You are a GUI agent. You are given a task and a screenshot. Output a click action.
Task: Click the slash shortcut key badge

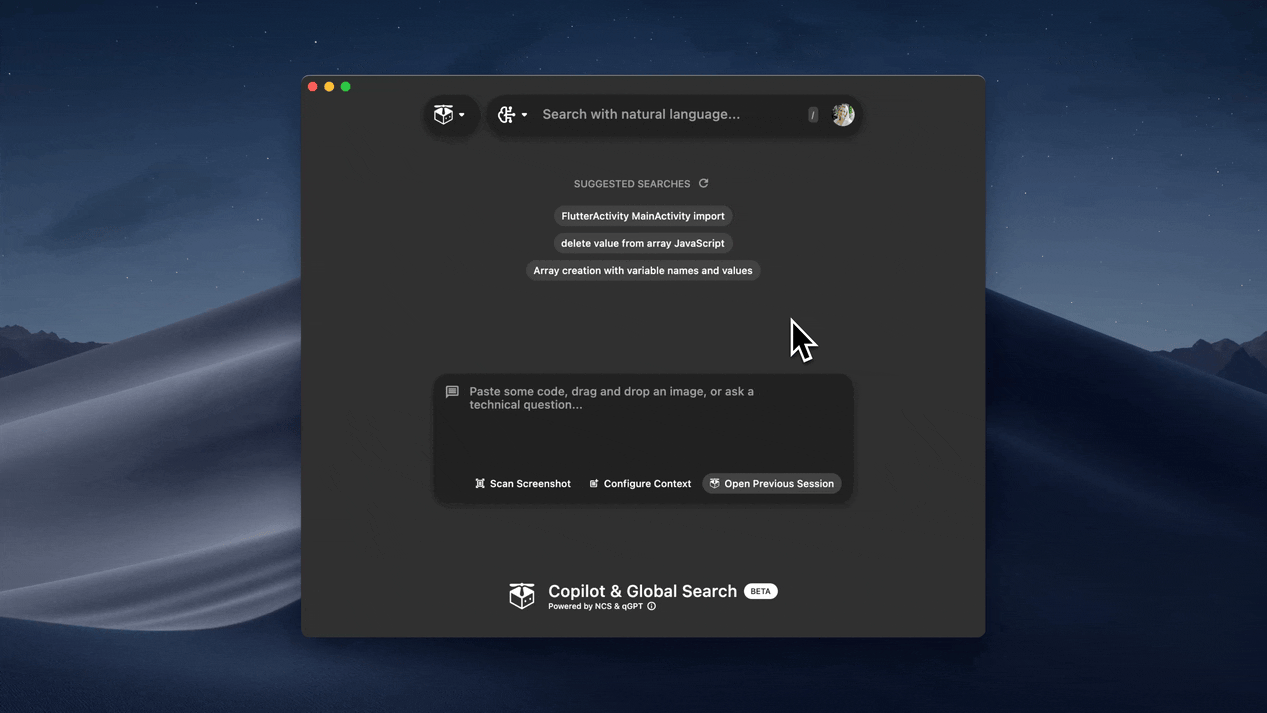tap(813, 115)
